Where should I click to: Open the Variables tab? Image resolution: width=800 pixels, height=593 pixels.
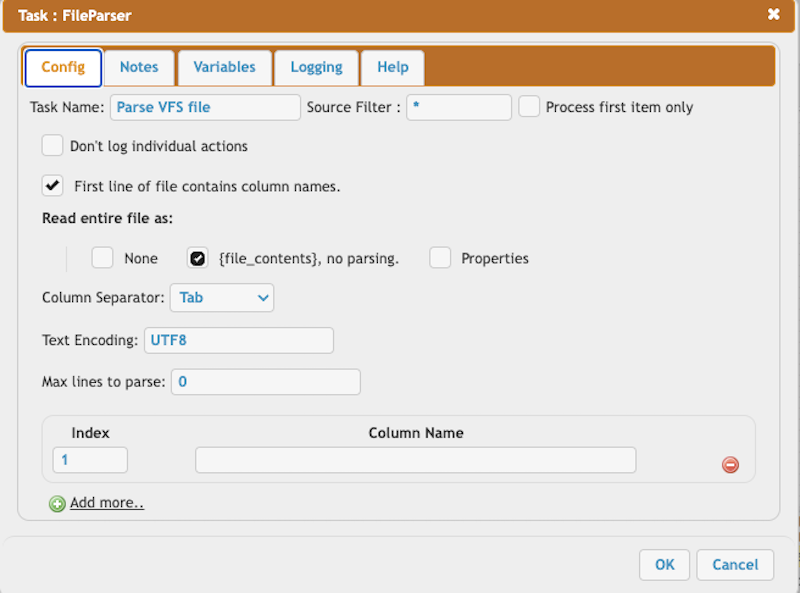224,67
